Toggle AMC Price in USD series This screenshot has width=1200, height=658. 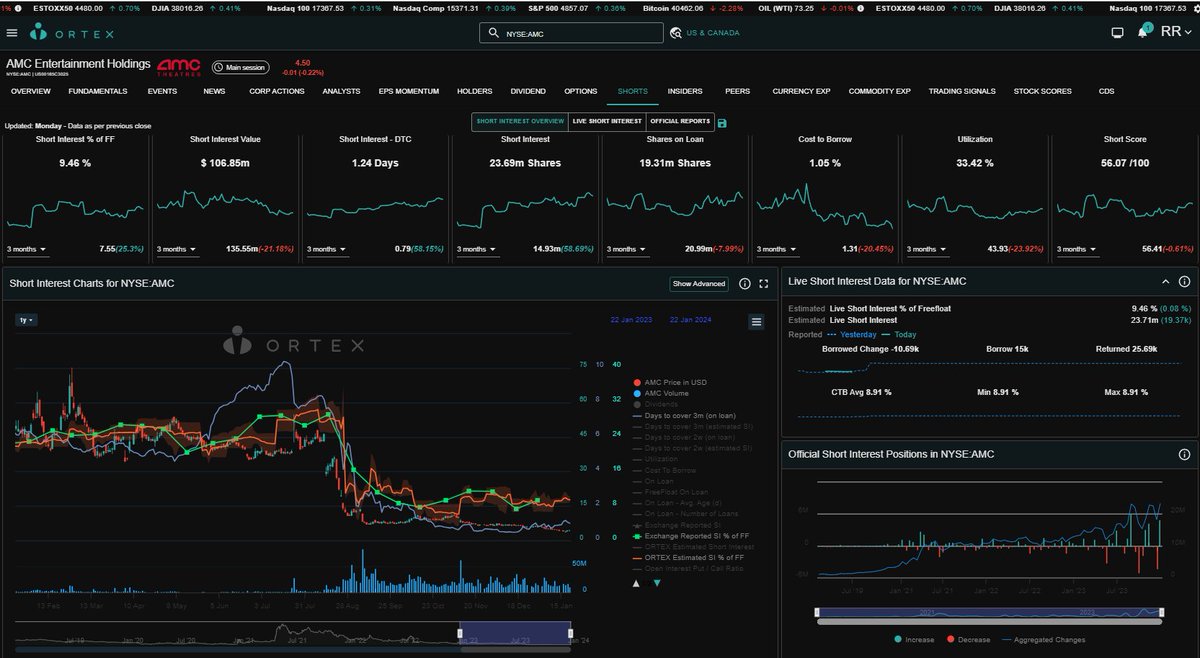pyautogui.click(x=671, y=382)
